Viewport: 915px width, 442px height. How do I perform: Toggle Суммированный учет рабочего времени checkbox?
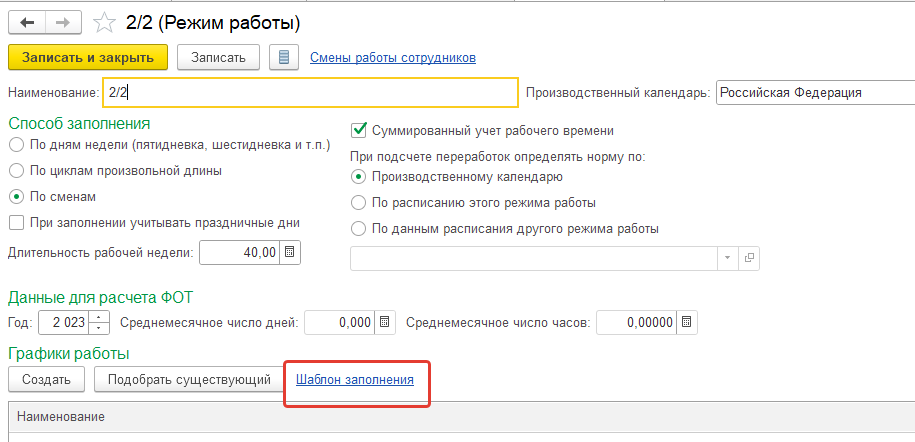tap(358, 130)
